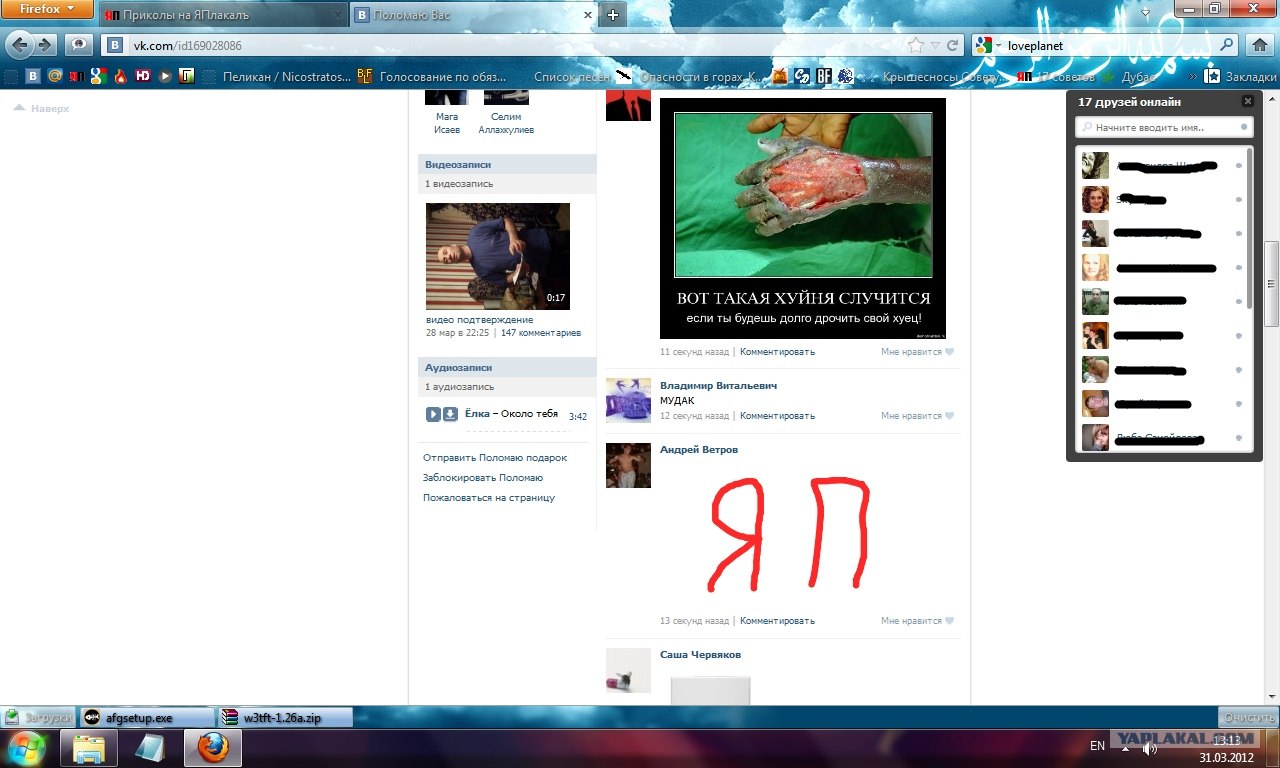The width and height of the screenshot is (1280, 768).
Task: Open the BF bookmark icon near Крышесносы
Action: pyautogui.click(x=824, y=76)
